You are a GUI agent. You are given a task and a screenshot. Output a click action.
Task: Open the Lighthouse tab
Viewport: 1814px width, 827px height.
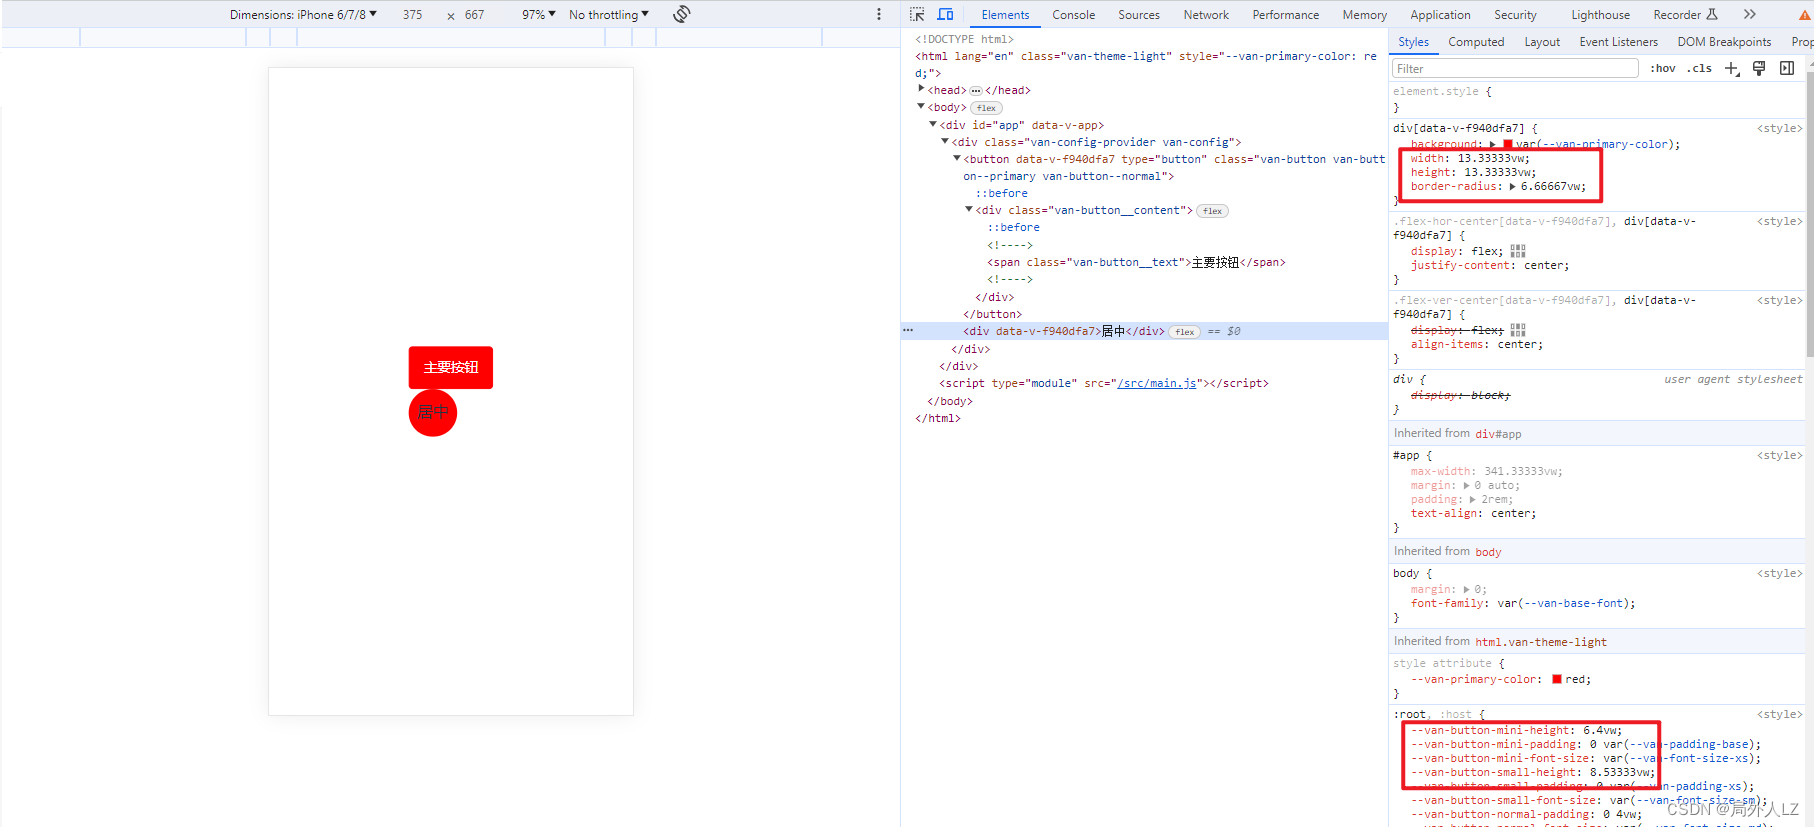point(1600,15)
